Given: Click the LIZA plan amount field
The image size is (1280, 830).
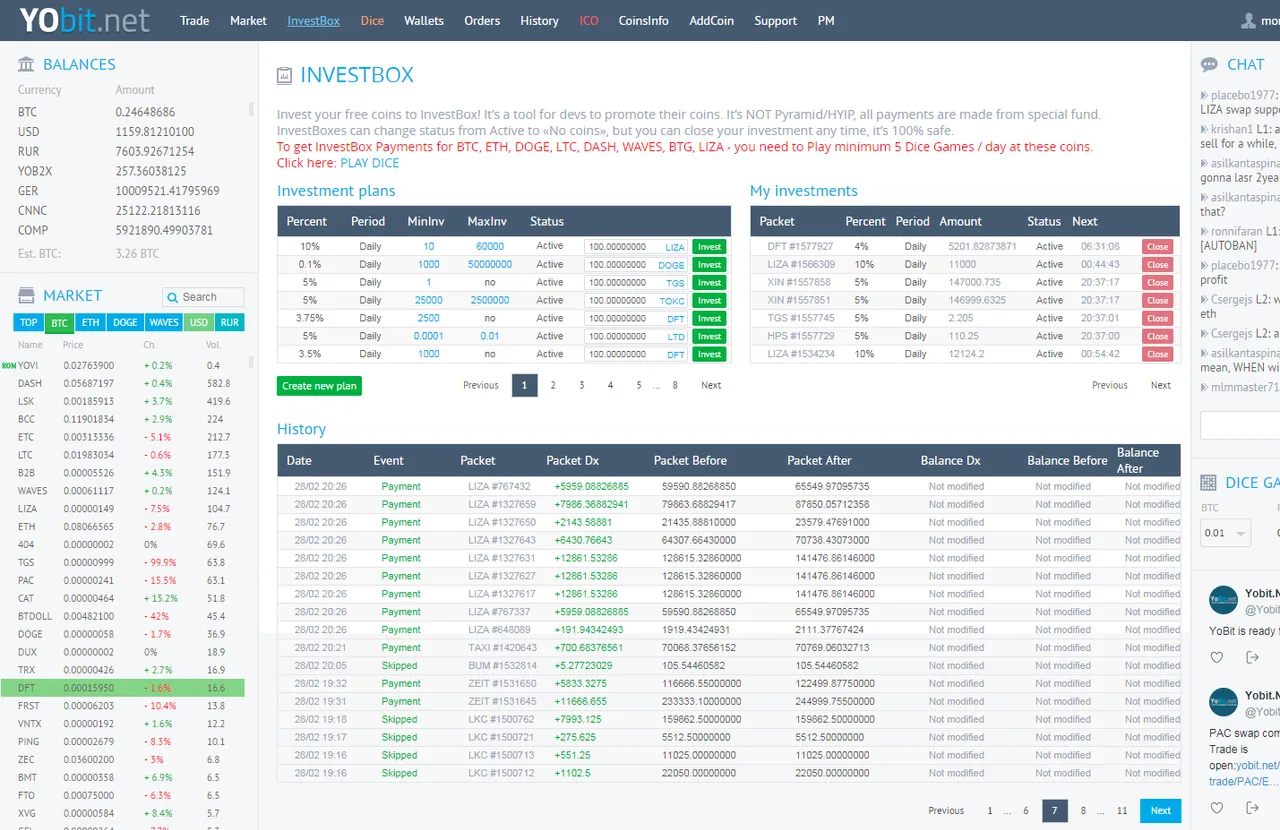Looking at the screenshot, I should tap(636, 247).
